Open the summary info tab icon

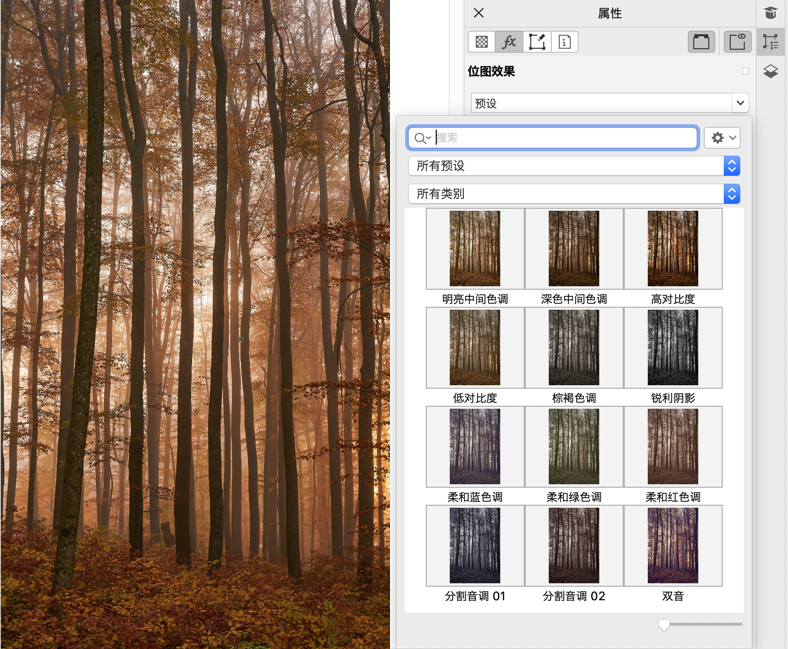pyautogui.click(x=565, y=42)
